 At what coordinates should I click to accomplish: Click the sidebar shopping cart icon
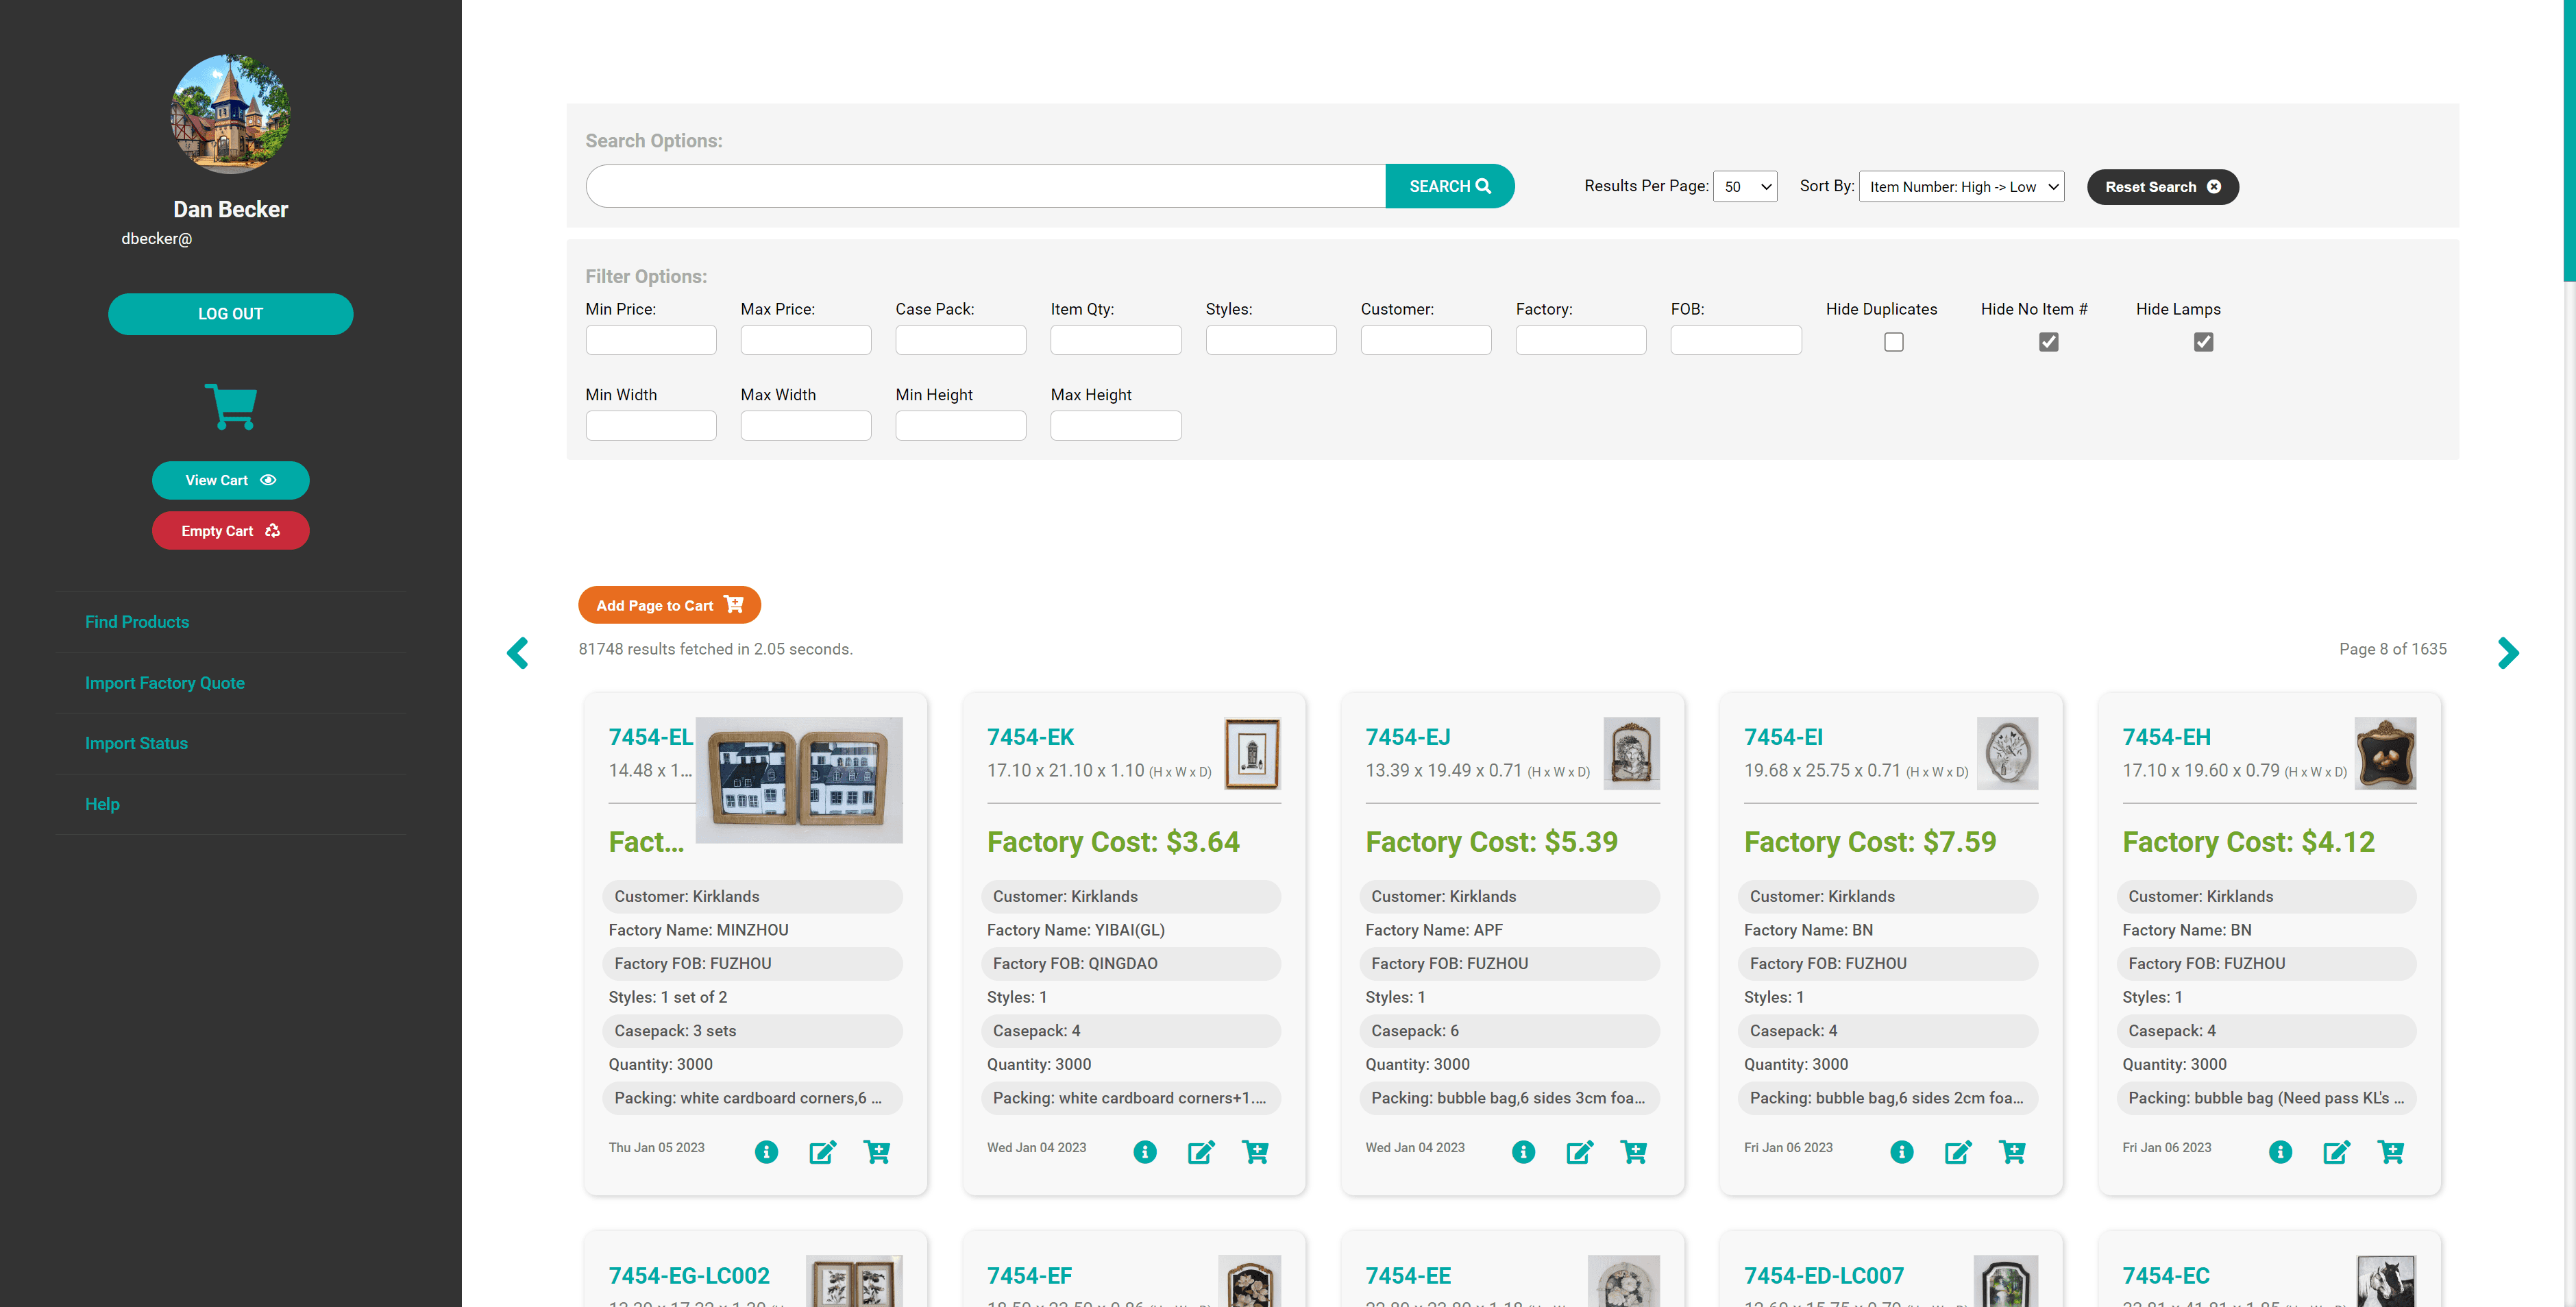(x=230, y=406)
